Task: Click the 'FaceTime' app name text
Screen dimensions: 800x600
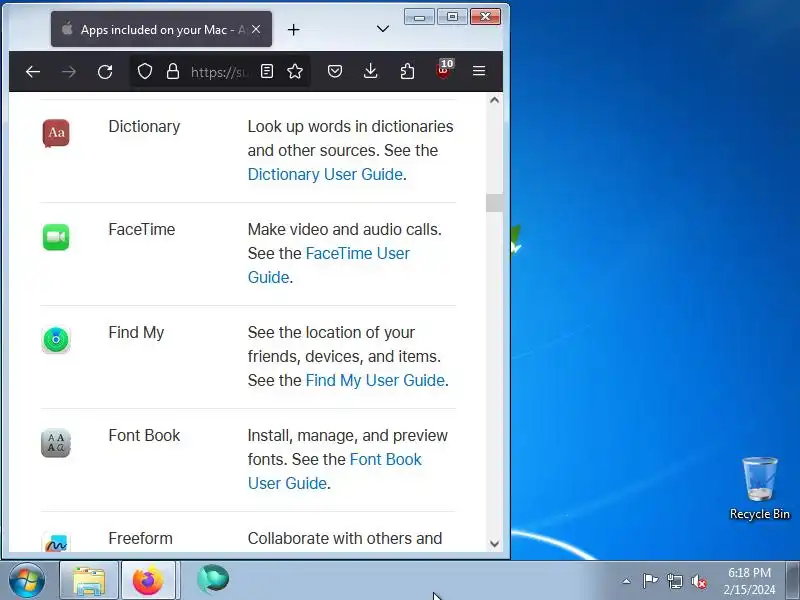Action: (x=142, y=230)
